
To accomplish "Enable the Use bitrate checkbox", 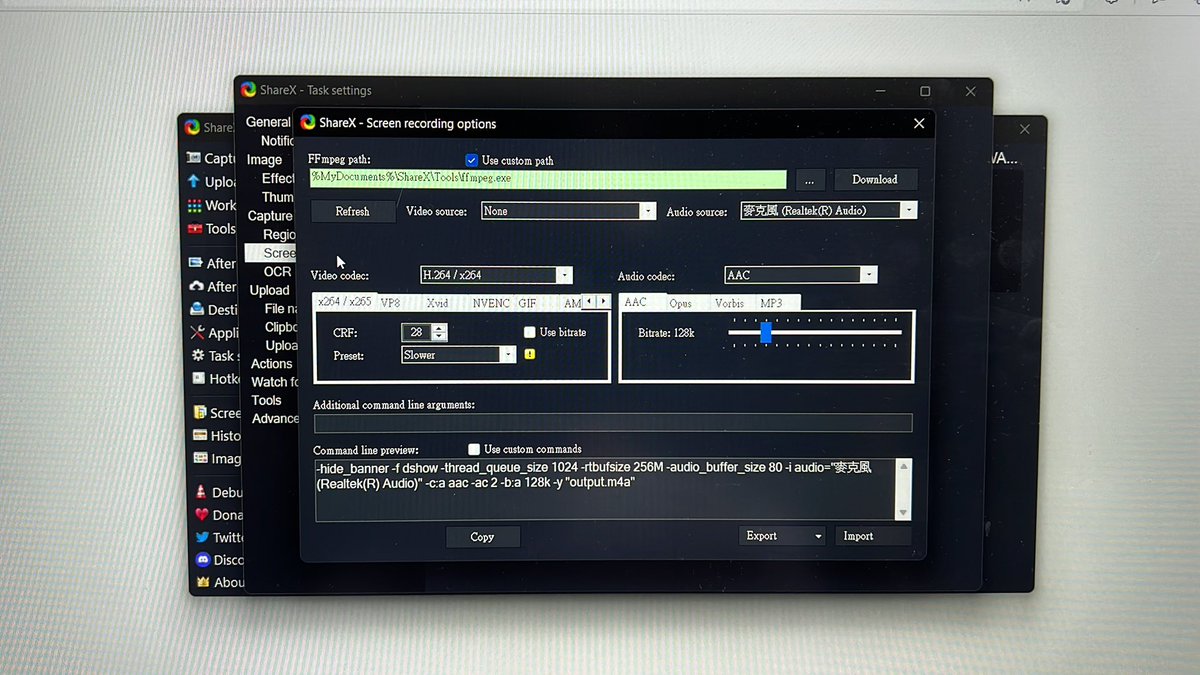I will point(530,332).
